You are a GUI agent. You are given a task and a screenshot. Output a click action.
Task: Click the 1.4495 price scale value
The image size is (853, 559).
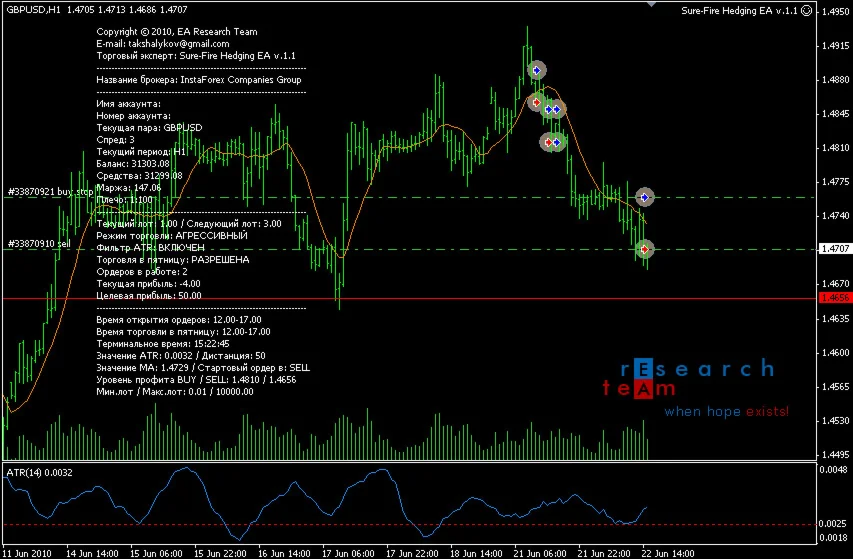click(836, 455)
